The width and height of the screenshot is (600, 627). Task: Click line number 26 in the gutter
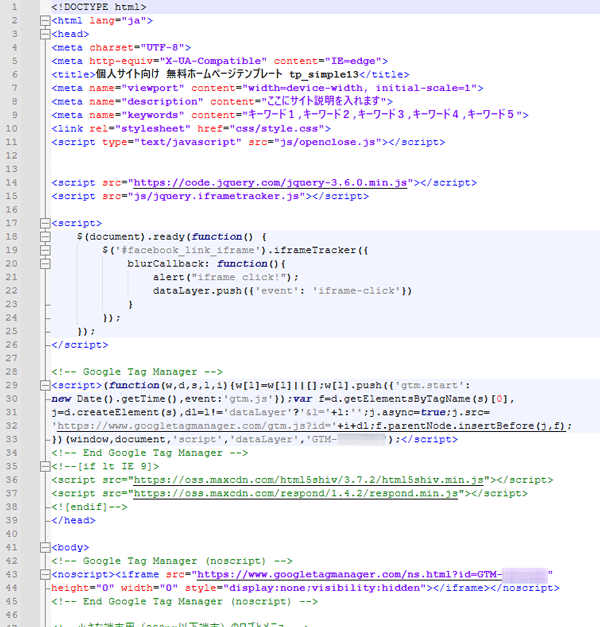(x=22, y=345)
